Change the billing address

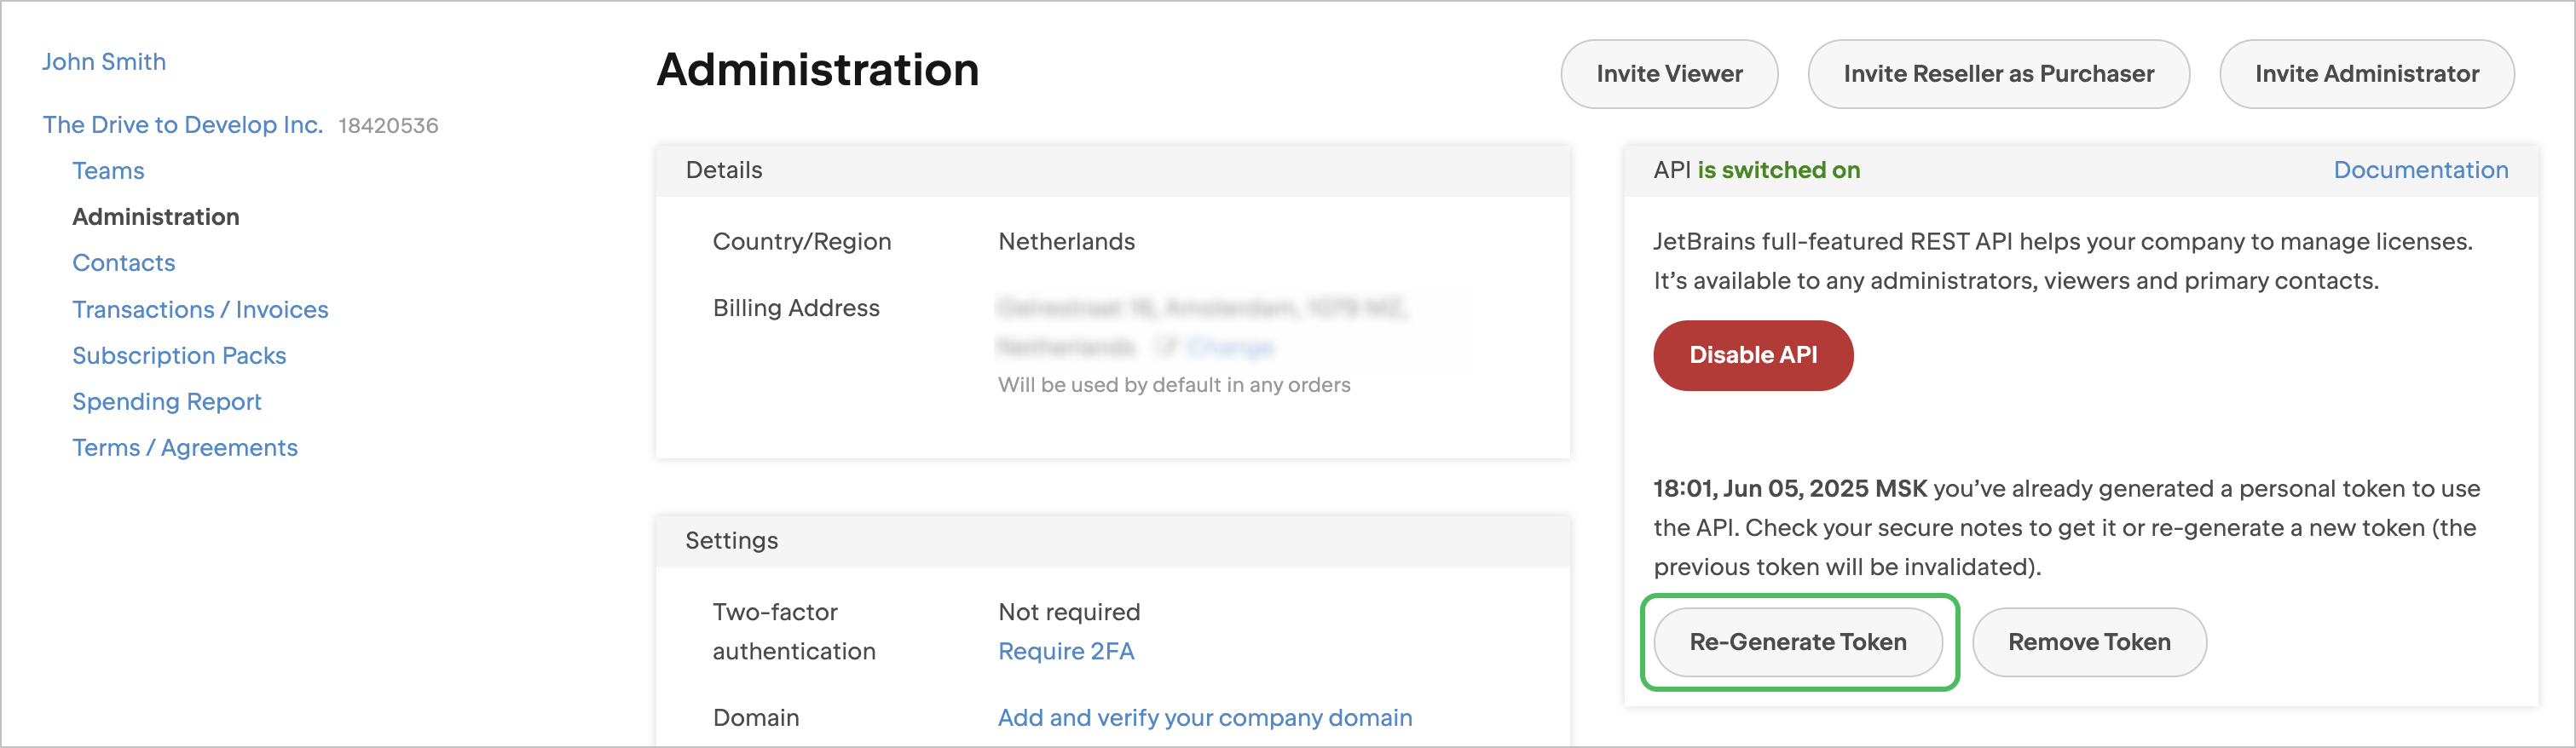[x=1230, y=346]
